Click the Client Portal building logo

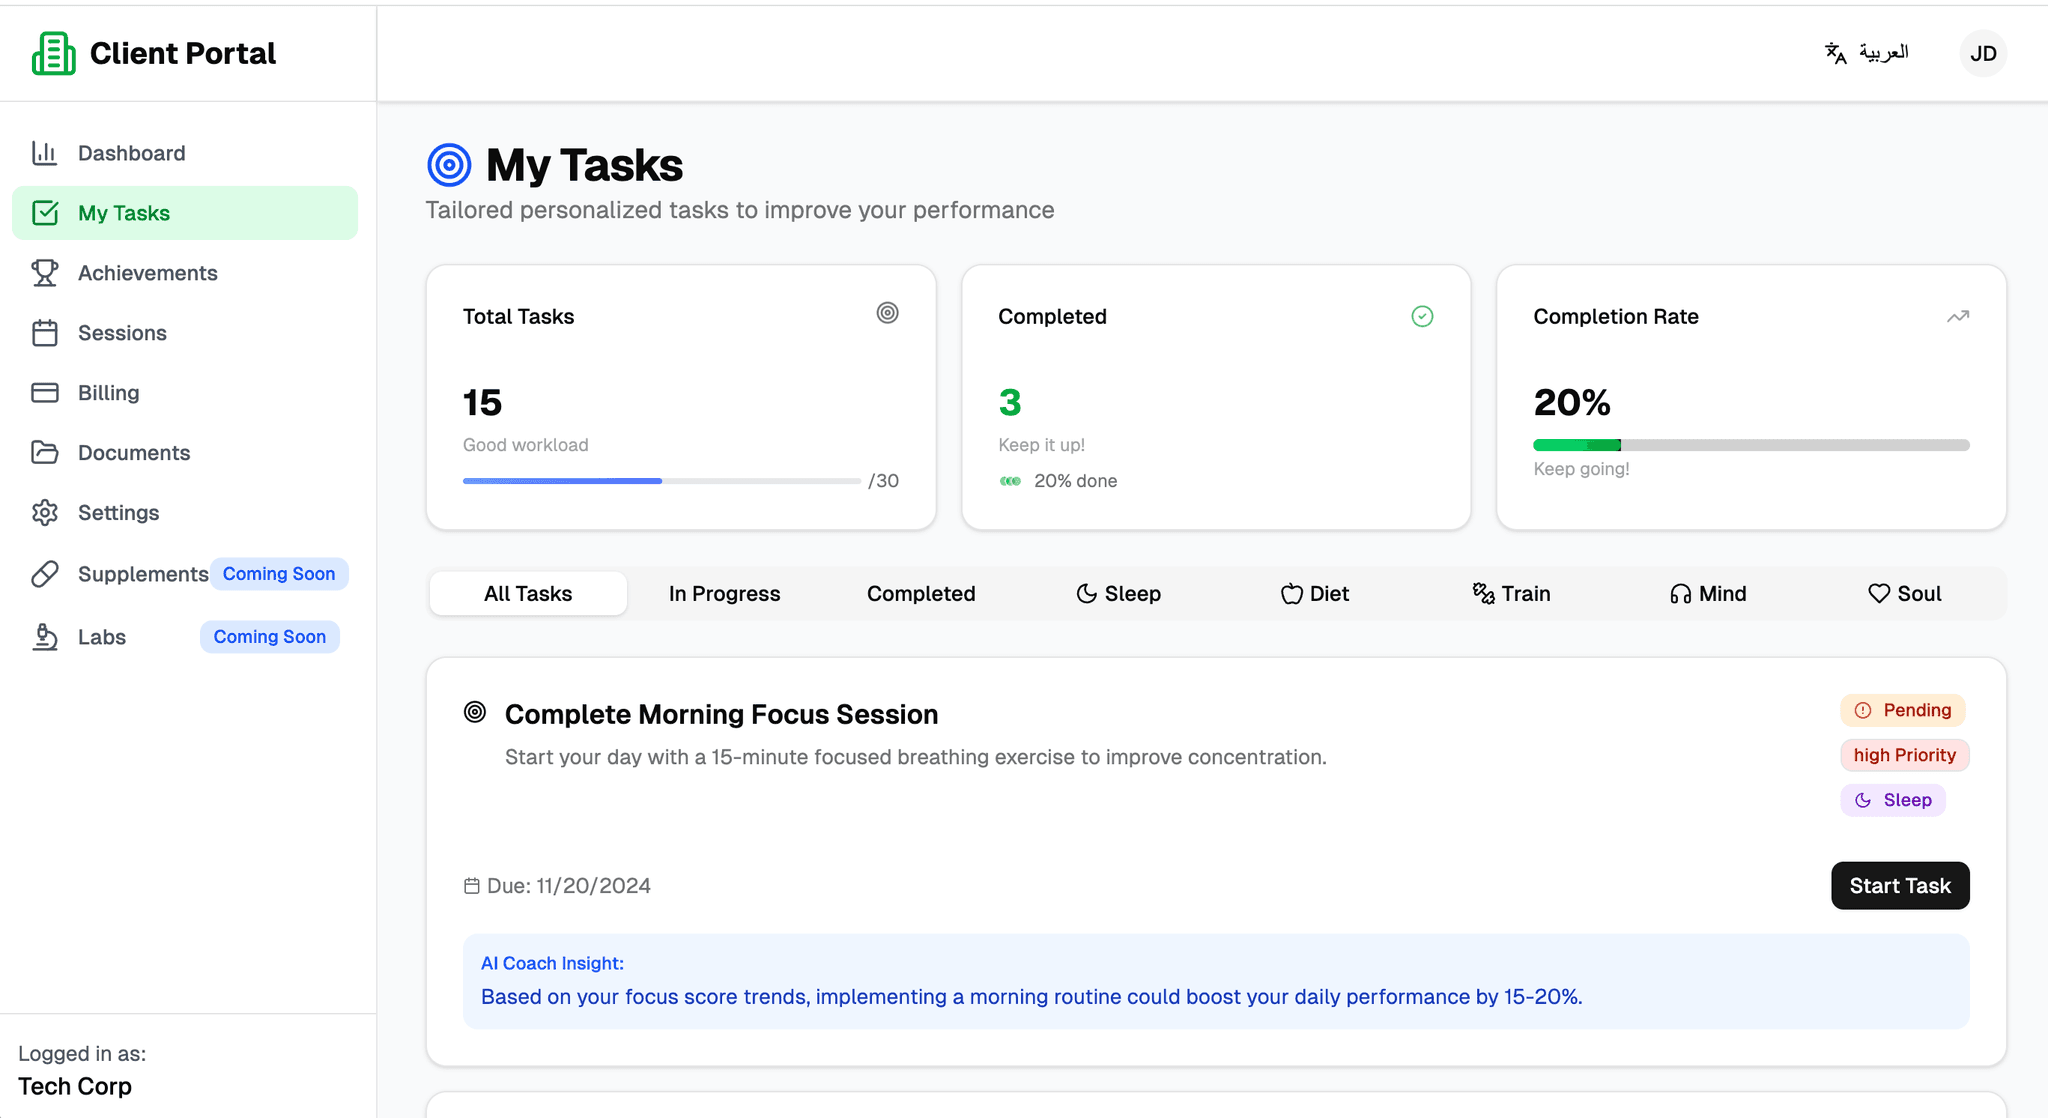click(54, 52)
